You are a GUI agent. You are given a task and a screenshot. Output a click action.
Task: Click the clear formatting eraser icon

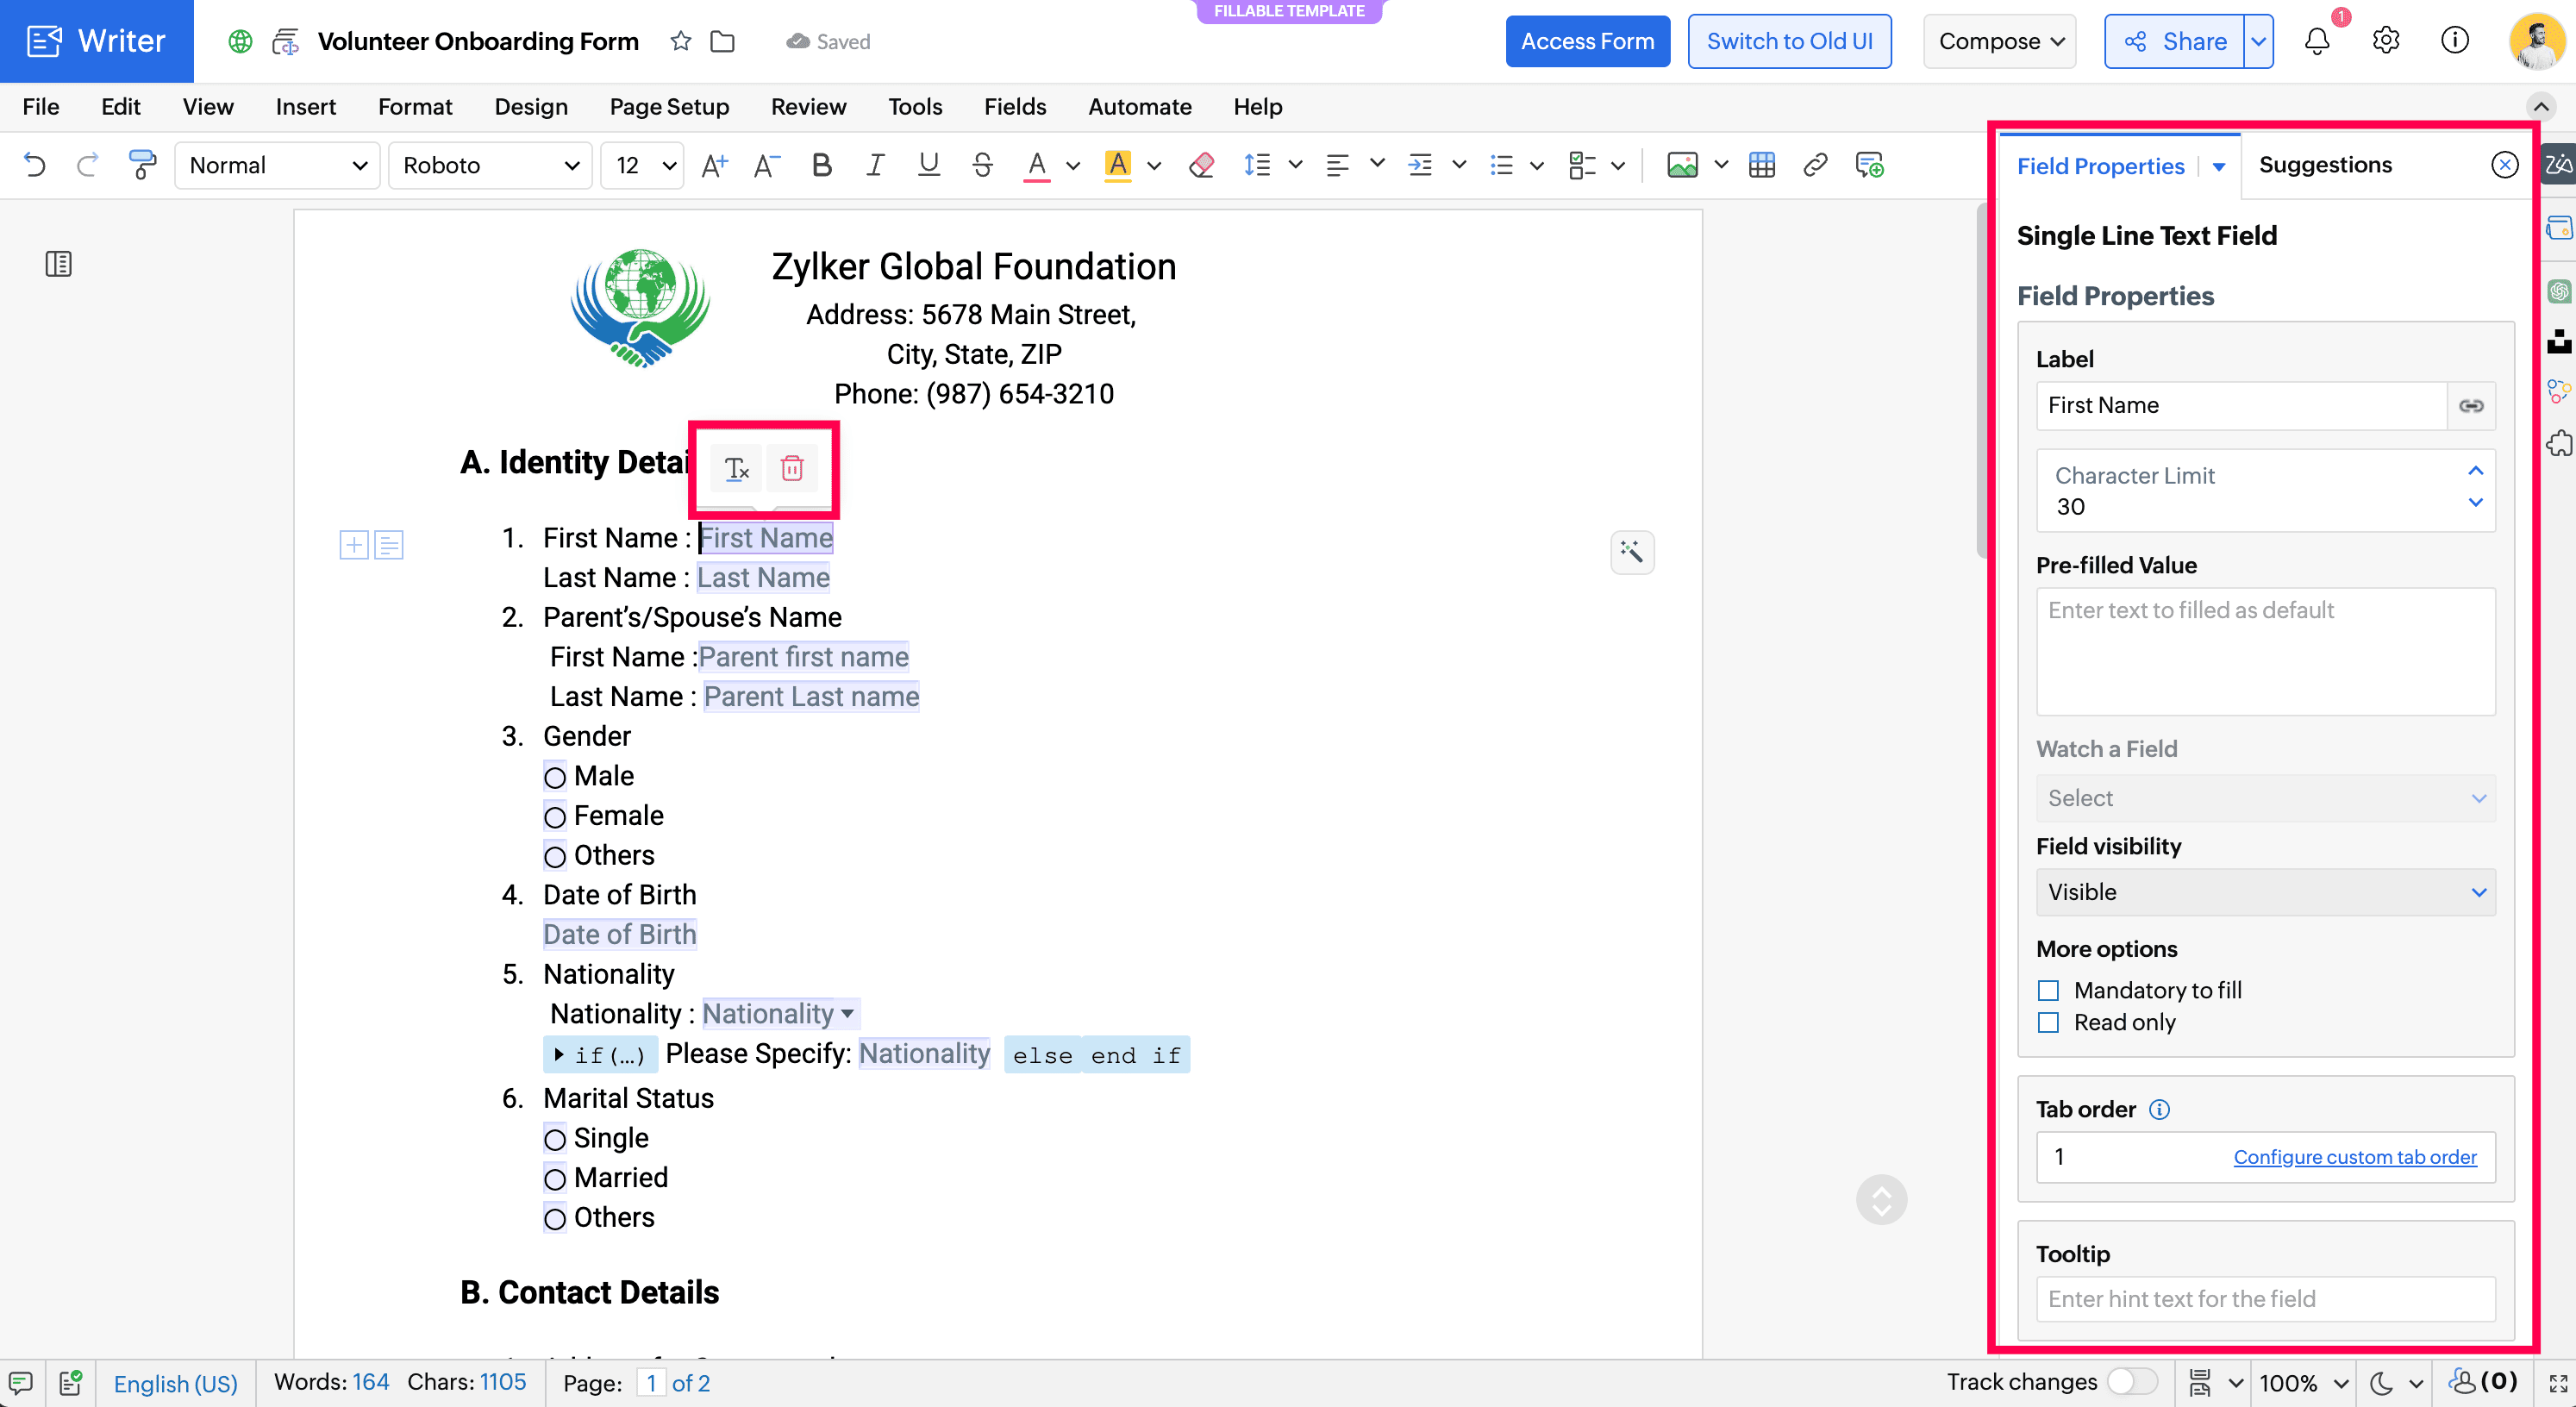point(1201,165)
